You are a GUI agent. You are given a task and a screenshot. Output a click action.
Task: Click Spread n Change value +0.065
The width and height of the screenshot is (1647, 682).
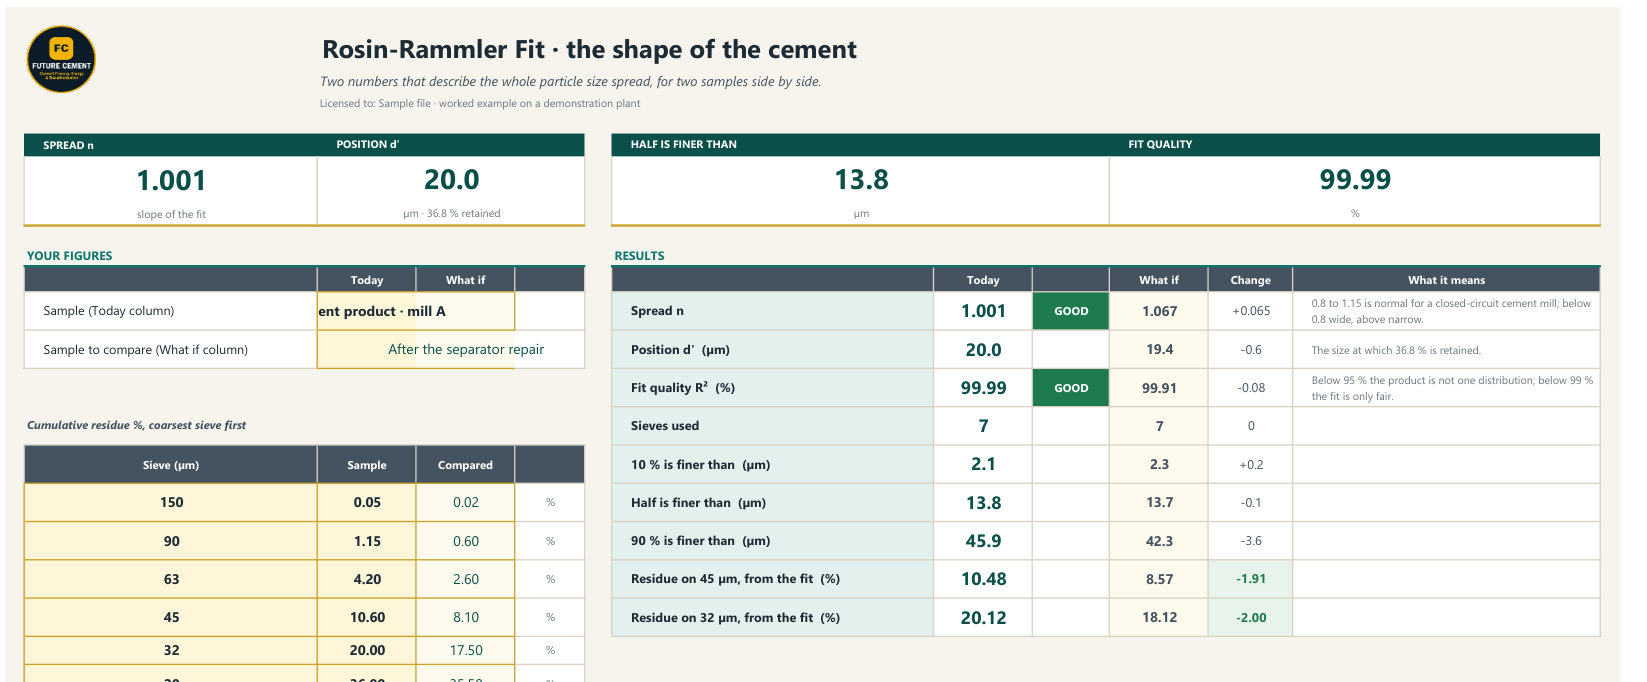click(1251, 311)
